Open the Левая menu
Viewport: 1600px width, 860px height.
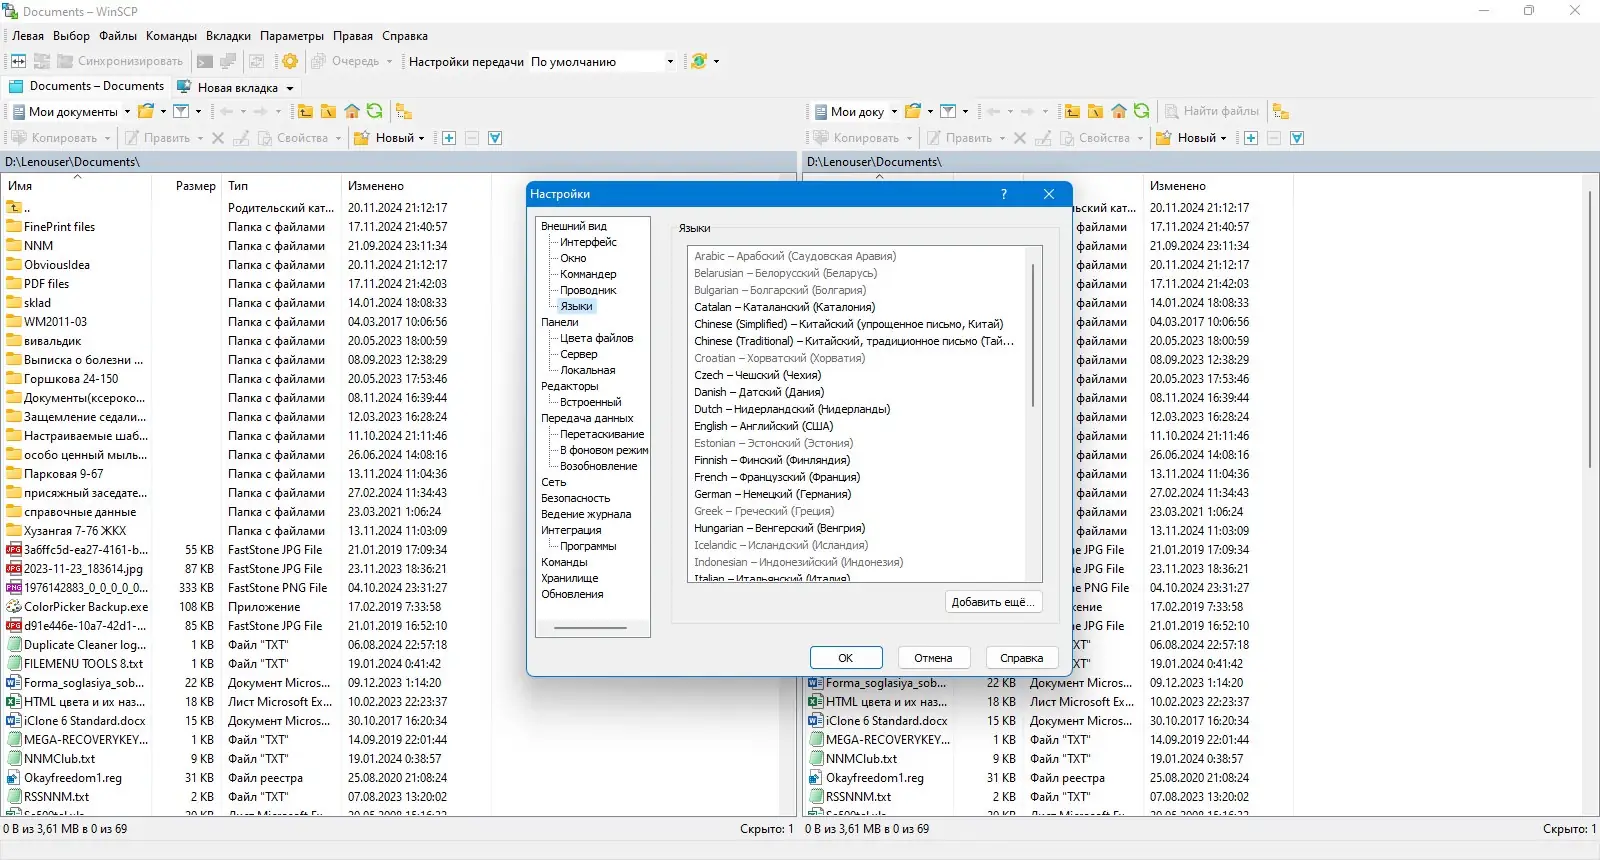(28, 36)
